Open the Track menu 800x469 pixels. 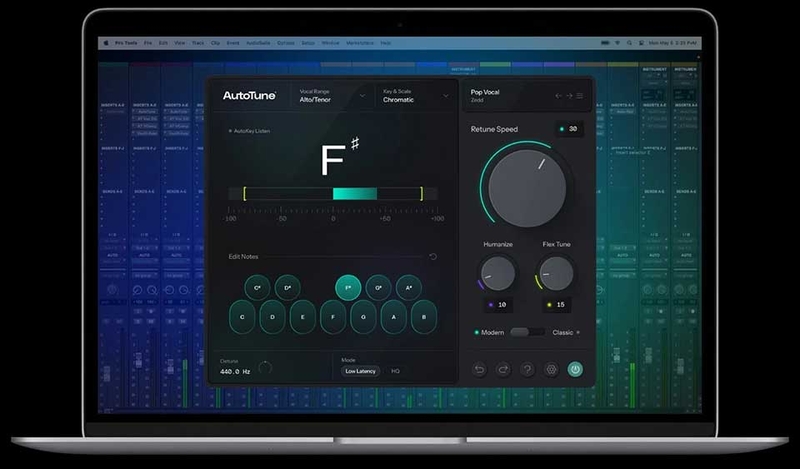[x=198, y=43]
